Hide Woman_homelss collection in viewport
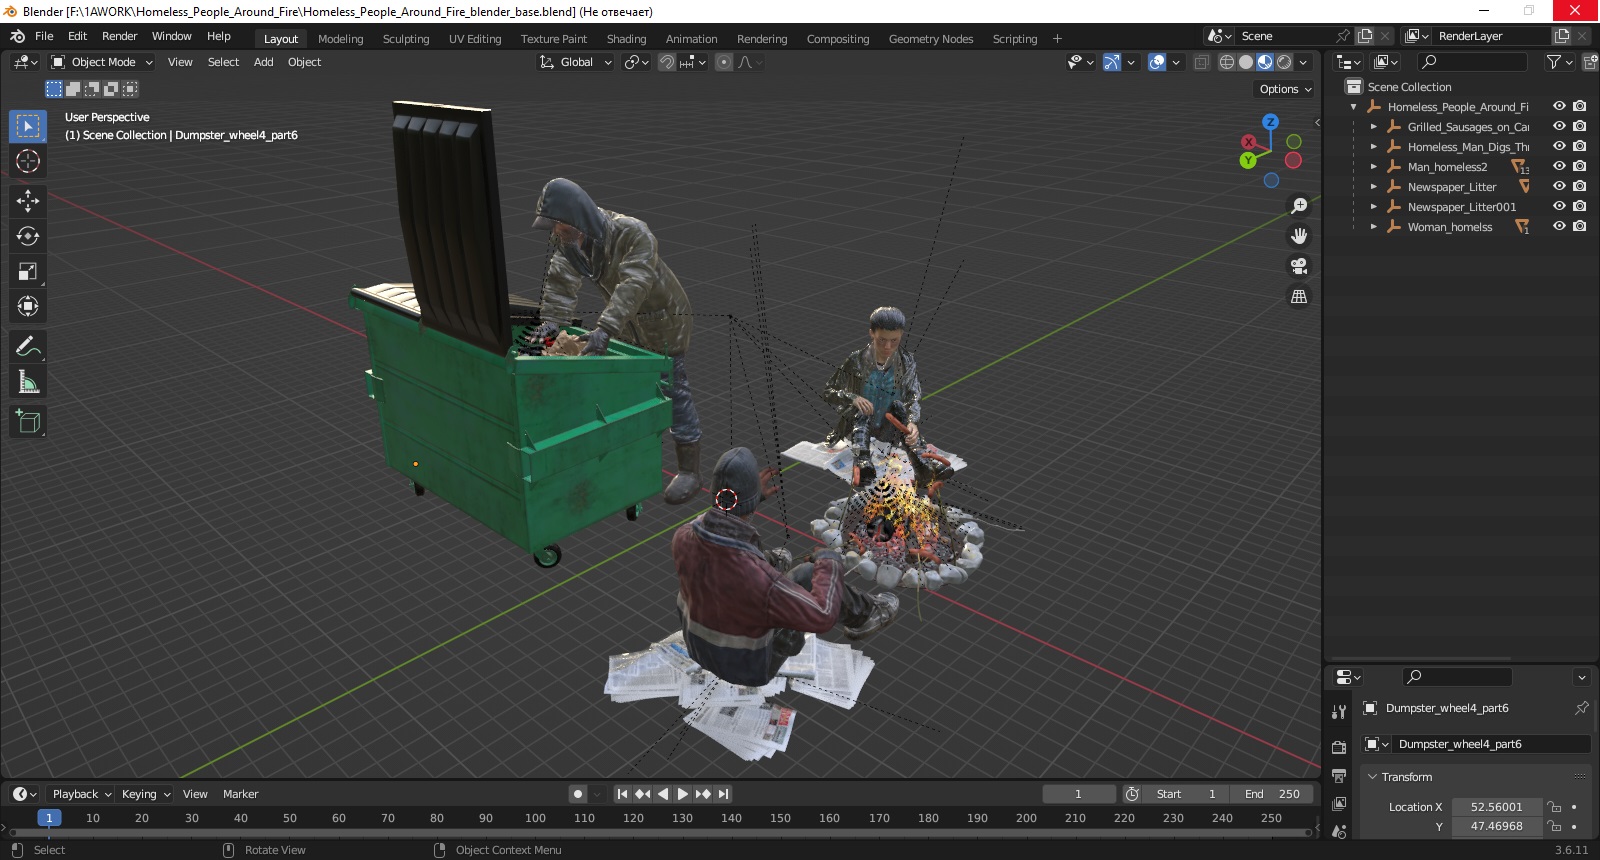The width and height of the screenshot is (1600, 860). [x=1559, y=226]
